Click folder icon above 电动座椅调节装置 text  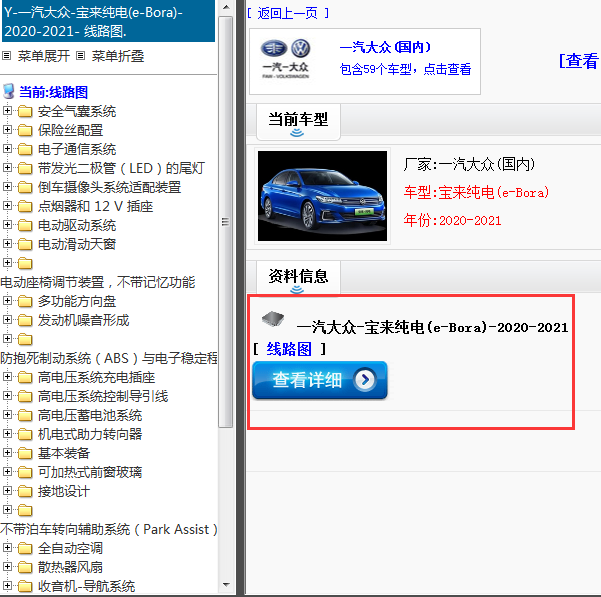(25, 263)
